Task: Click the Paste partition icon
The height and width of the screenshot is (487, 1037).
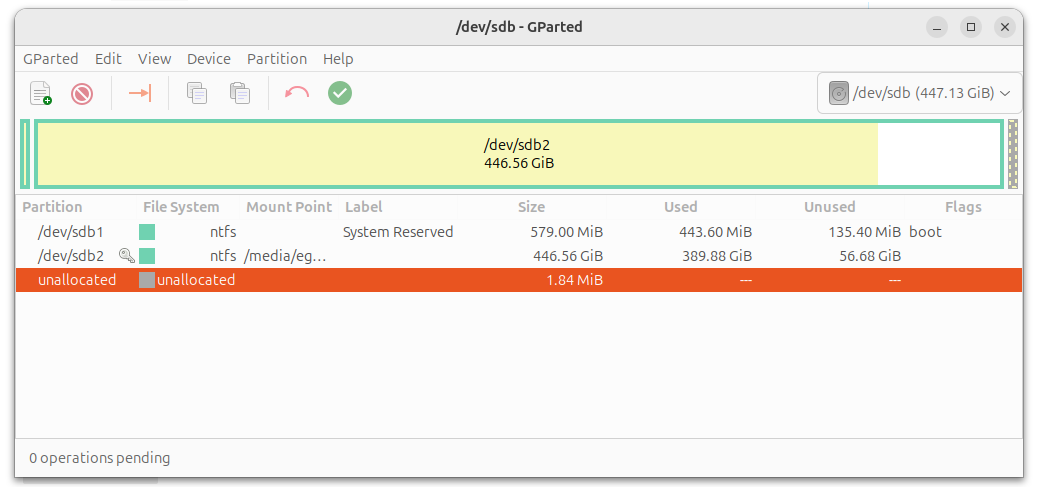Action: tap(240, 94)
